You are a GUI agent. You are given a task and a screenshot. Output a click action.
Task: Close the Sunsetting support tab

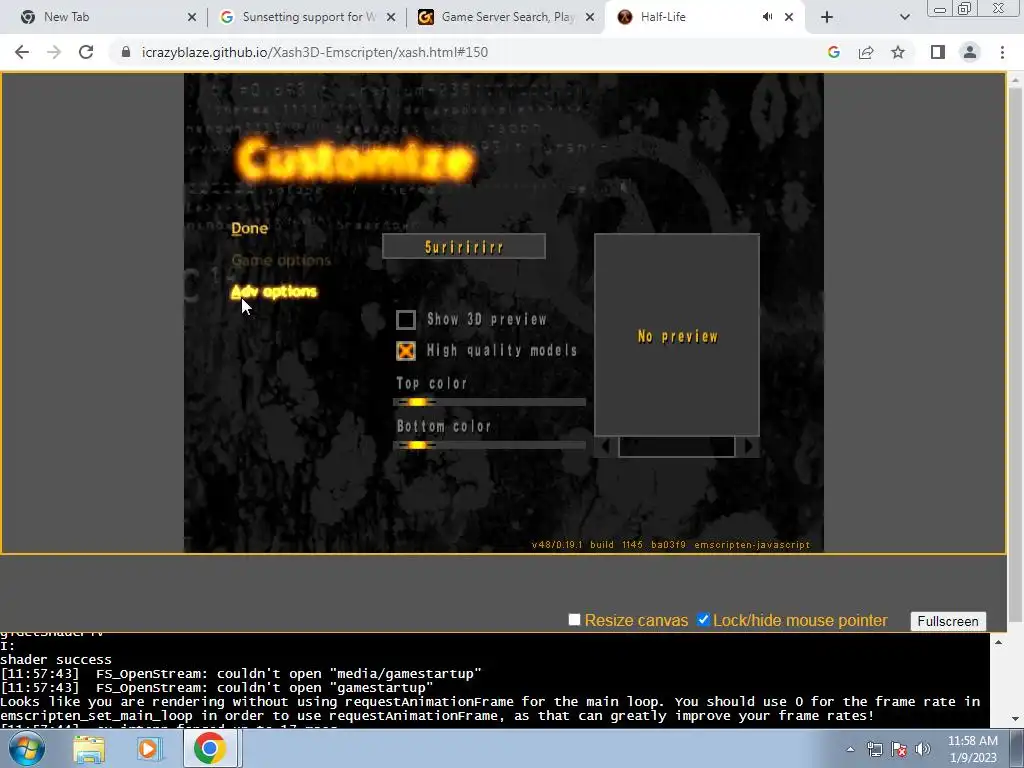(x=391, y=17)
